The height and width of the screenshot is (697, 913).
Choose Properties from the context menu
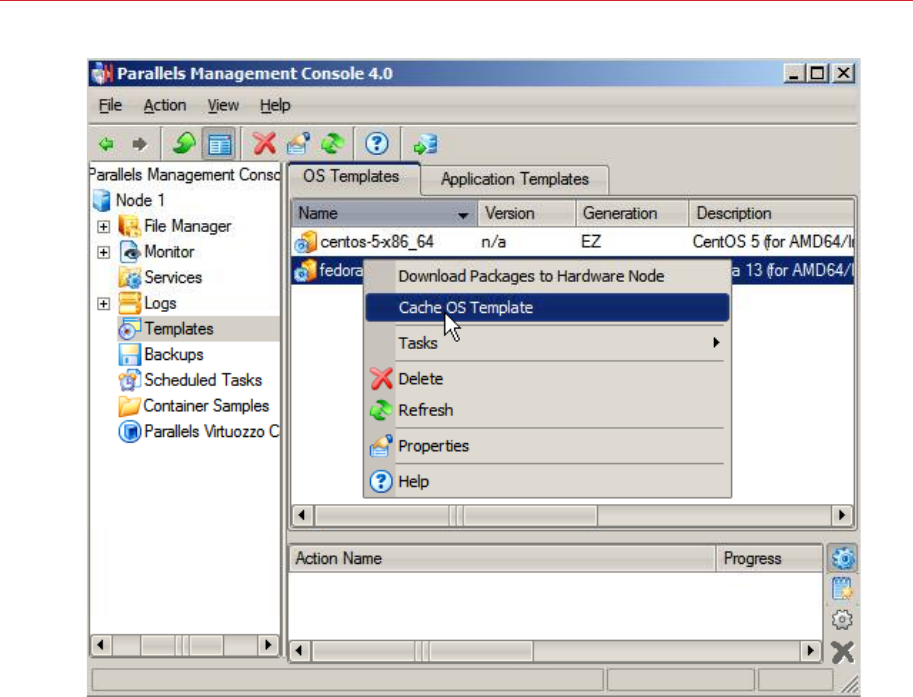pyautogui.click(x=547, y=446)
